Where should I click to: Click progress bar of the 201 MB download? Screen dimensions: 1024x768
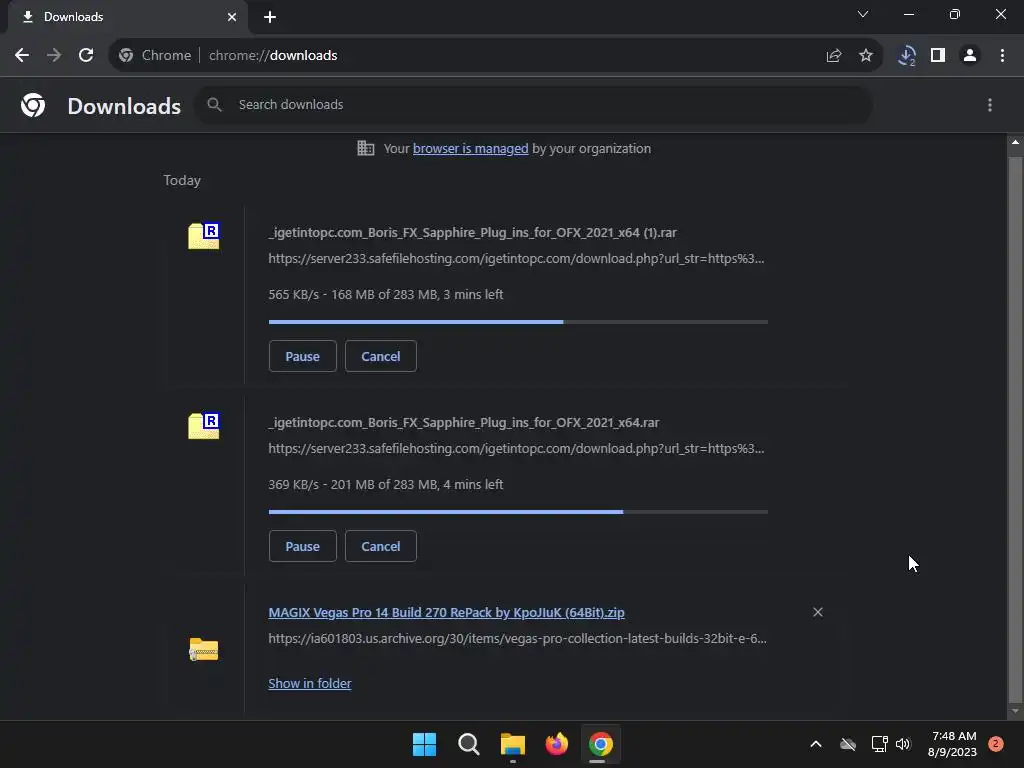[x=518, y=512]
